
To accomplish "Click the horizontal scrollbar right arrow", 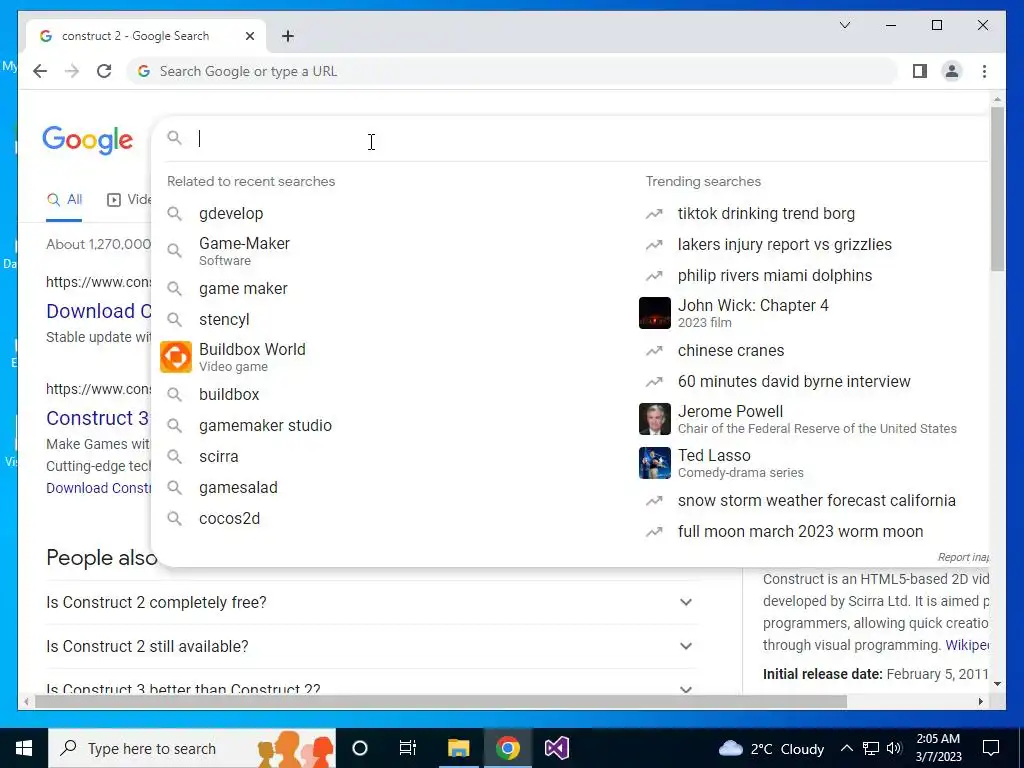I will (980, 702).
